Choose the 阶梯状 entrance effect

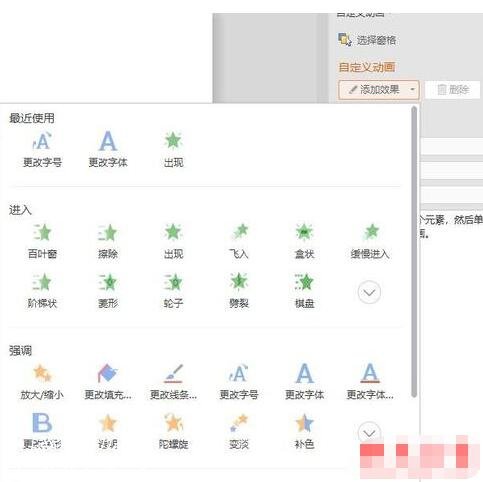point(42,291)
